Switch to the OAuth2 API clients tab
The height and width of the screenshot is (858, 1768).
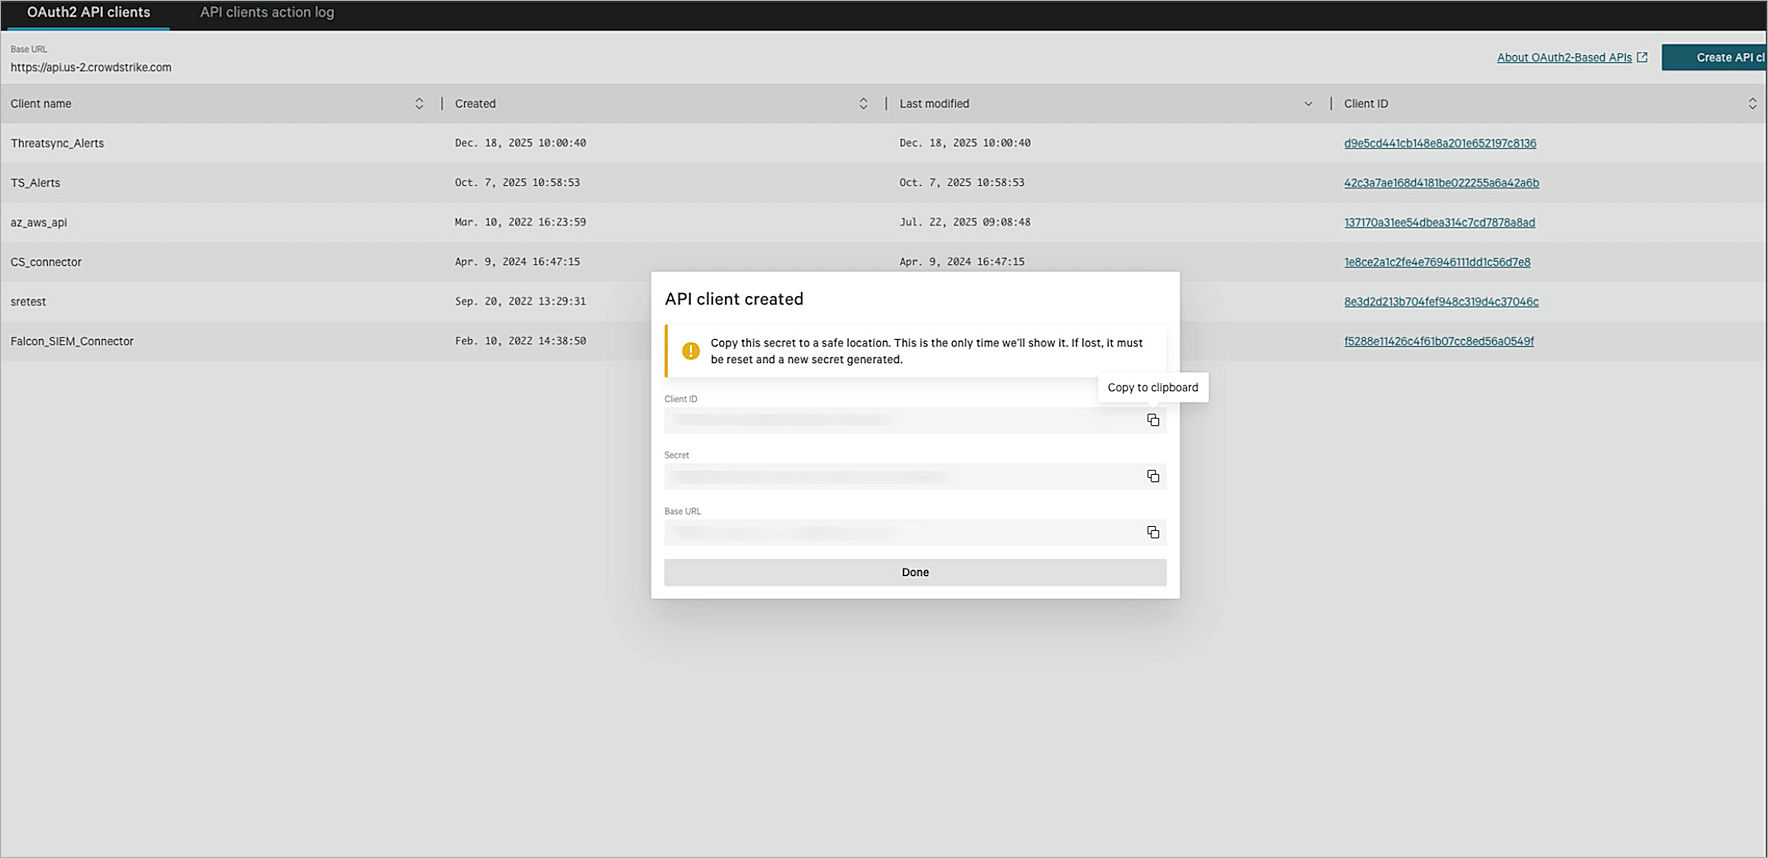pos(88,13)
